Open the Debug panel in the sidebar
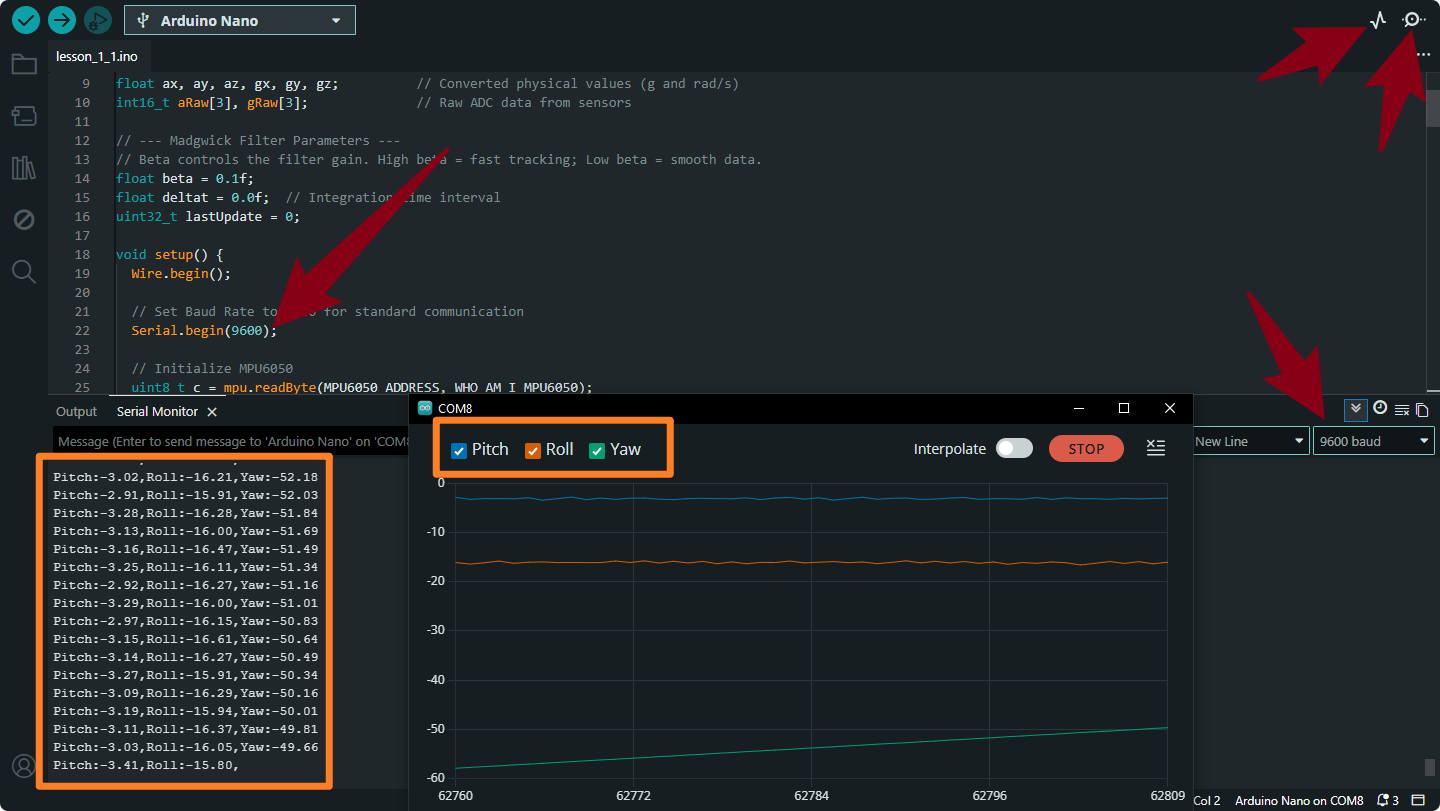This screenshot has width=1440, height=811. point(24,220)
